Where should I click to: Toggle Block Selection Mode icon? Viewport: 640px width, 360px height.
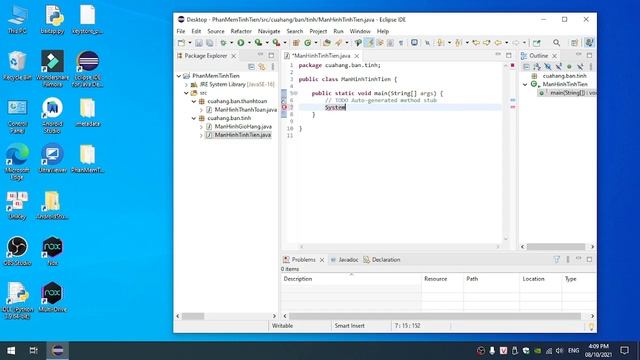[391, 43]
